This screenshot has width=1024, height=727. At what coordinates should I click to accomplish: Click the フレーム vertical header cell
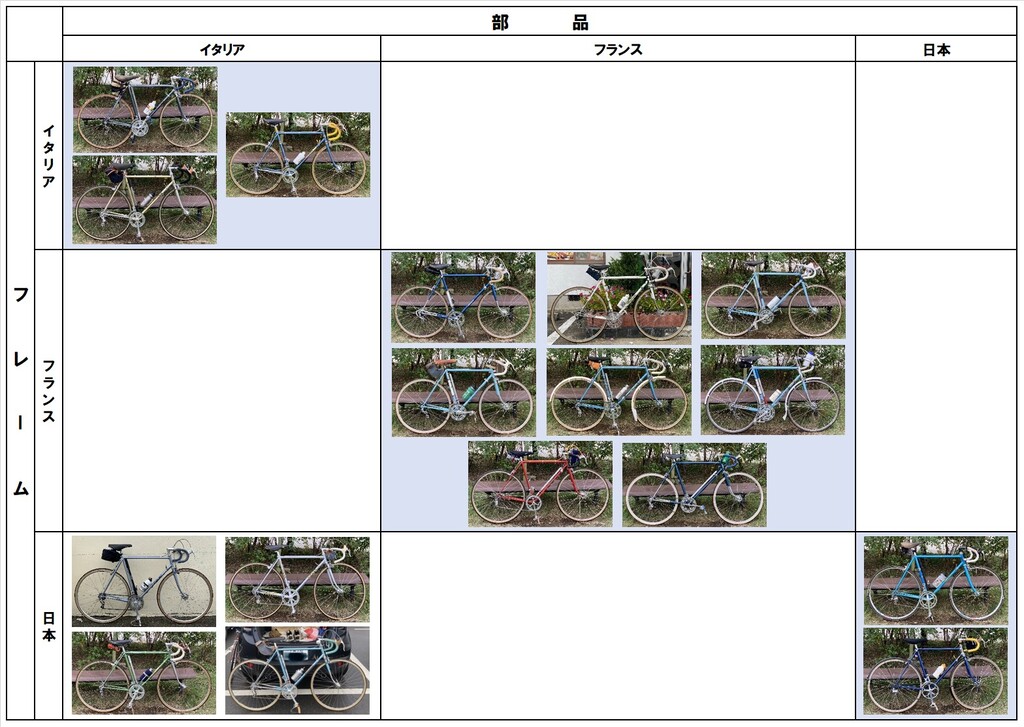coord(20,391)
